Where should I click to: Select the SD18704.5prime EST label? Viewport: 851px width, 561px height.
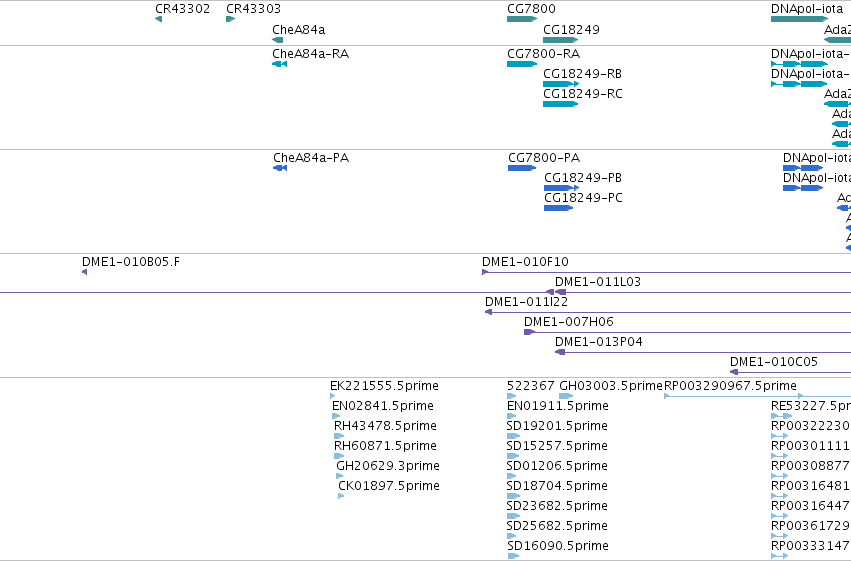557,486
